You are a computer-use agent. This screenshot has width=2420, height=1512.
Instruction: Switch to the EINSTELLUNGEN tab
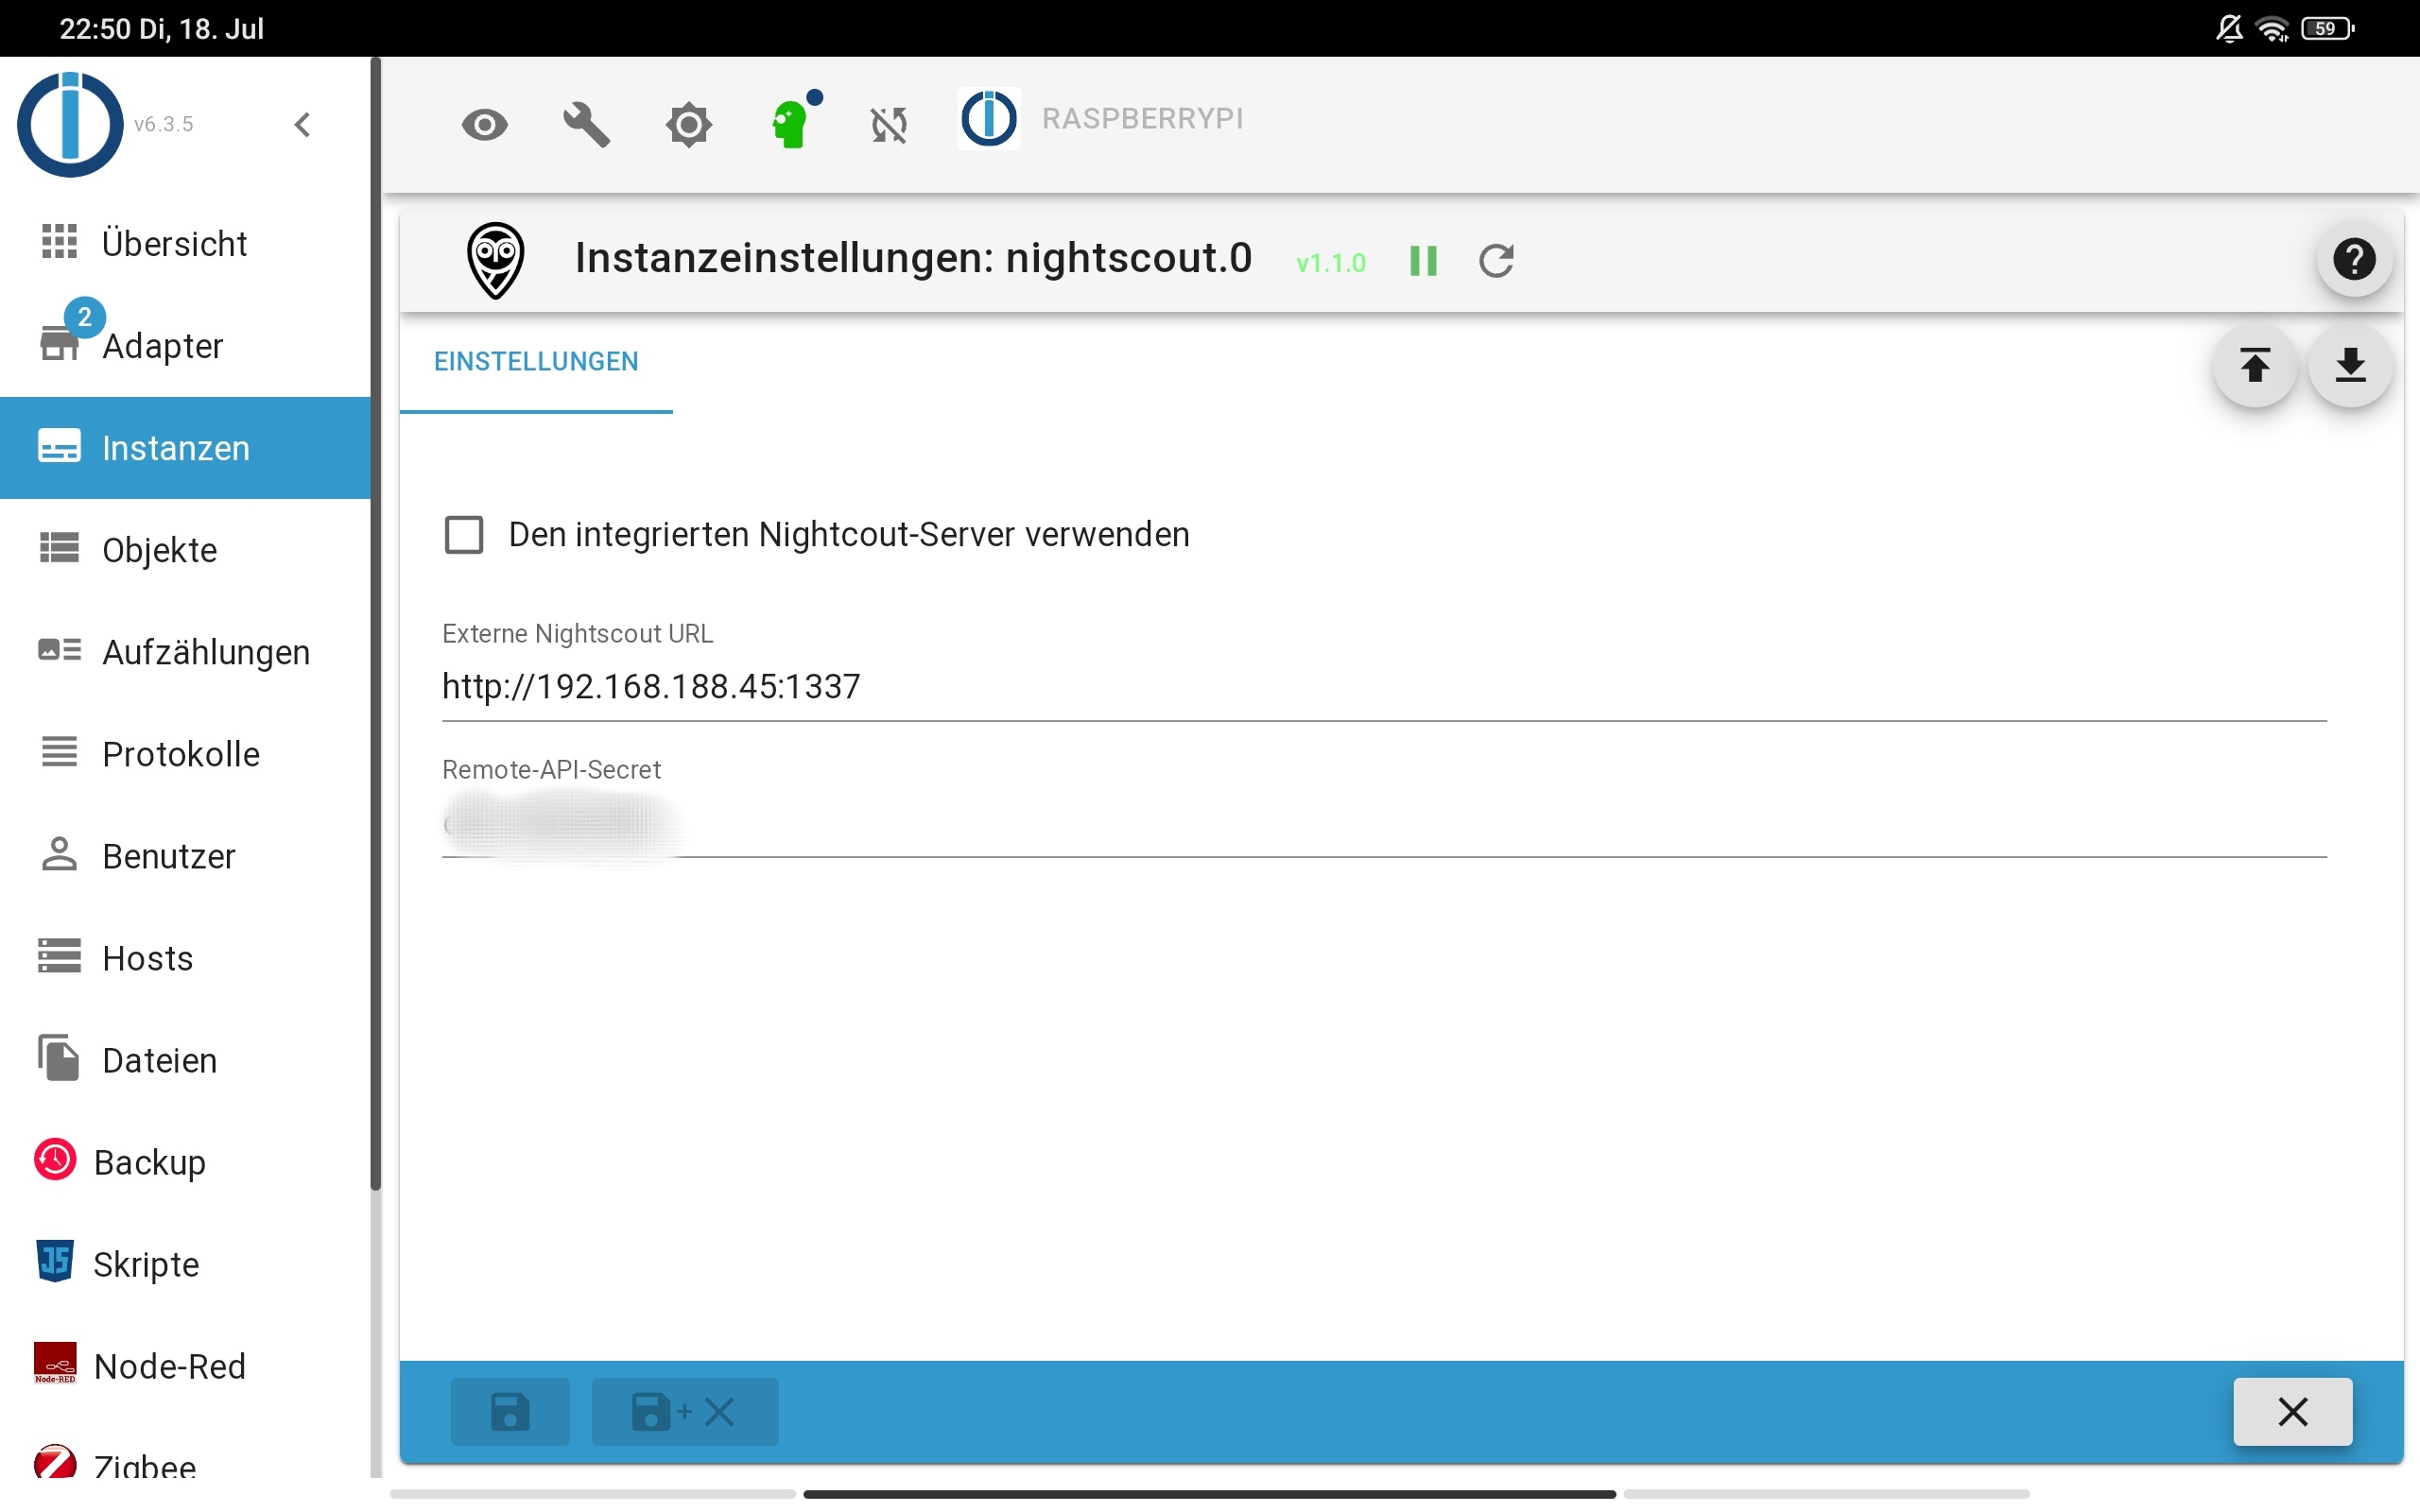point(536,361)
